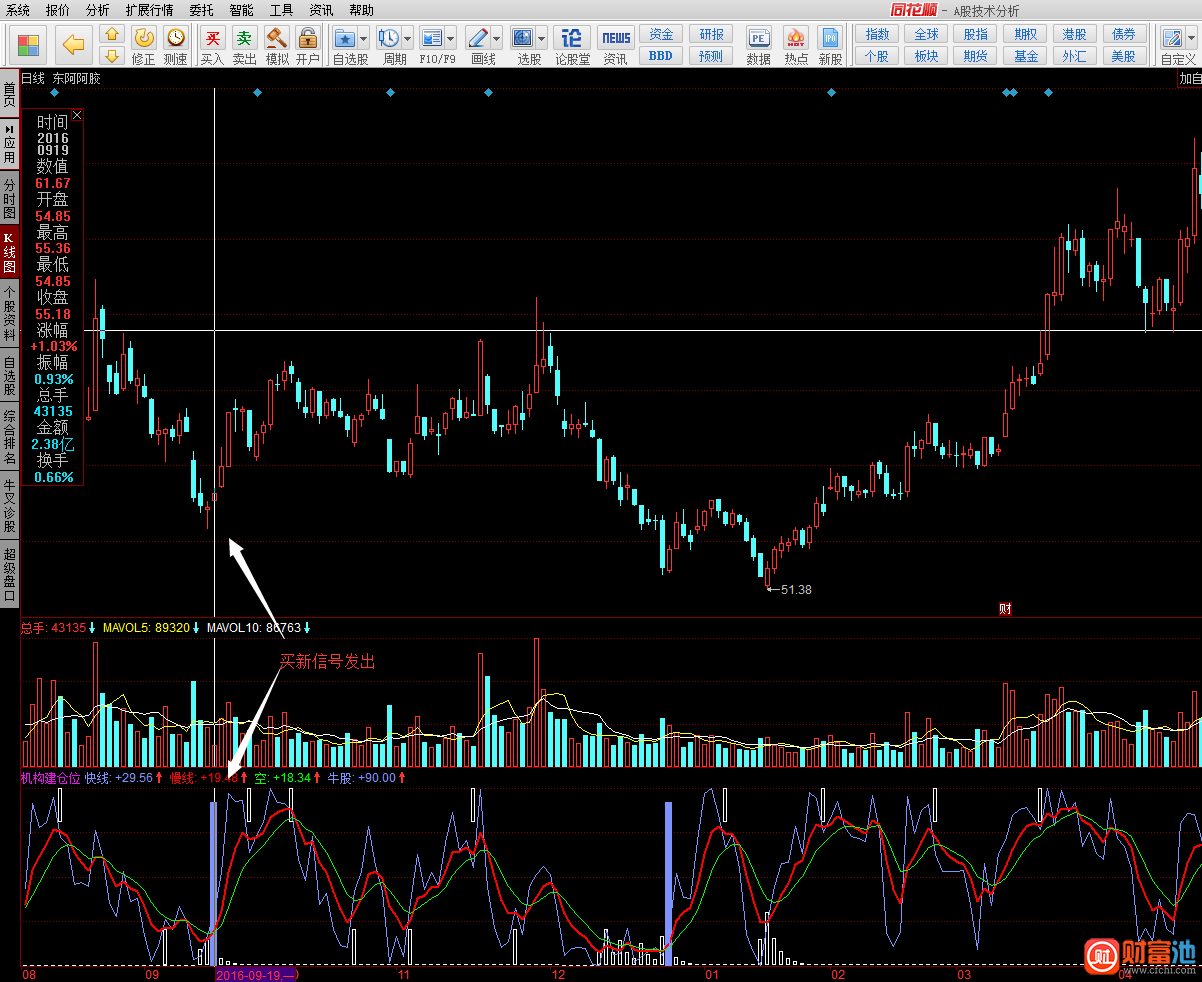Open the 牛叉诊股 sidebar tab
The width and height of the screenshot is (1202, 982).
pos(9,506)
